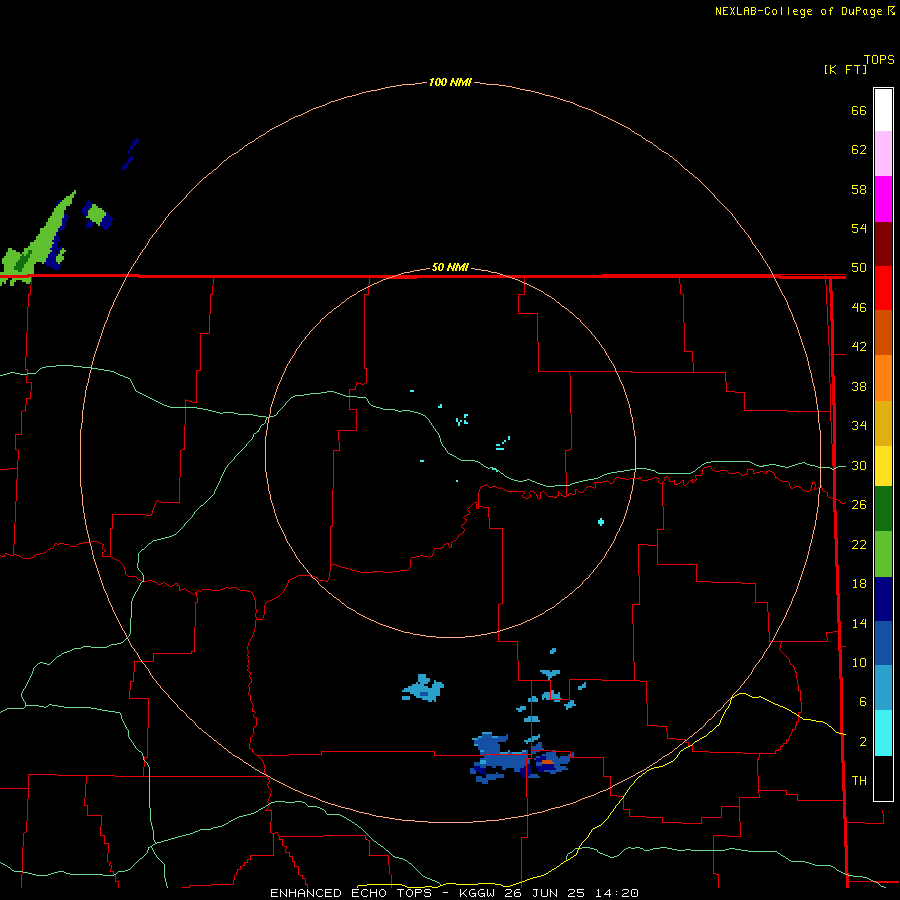Click the "2" value on the legend

863,741
